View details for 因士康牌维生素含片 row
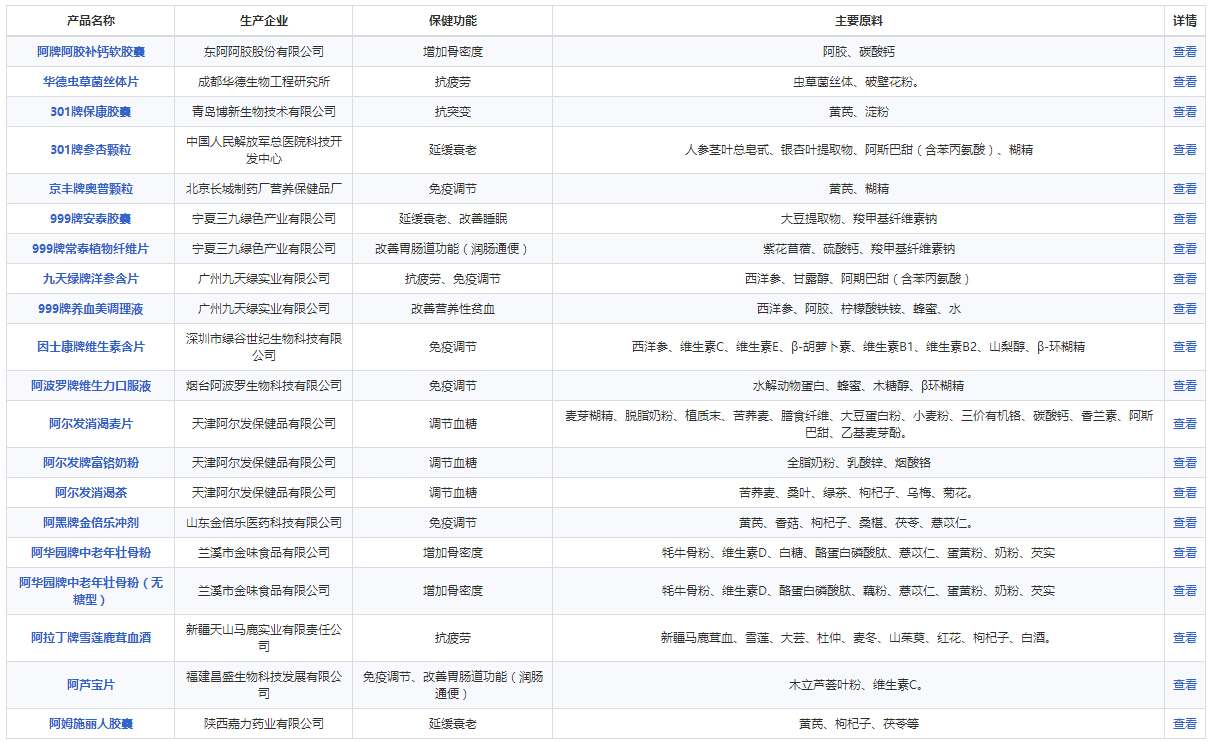This screenshot has width=1210, height=742. coord(1184,347)
